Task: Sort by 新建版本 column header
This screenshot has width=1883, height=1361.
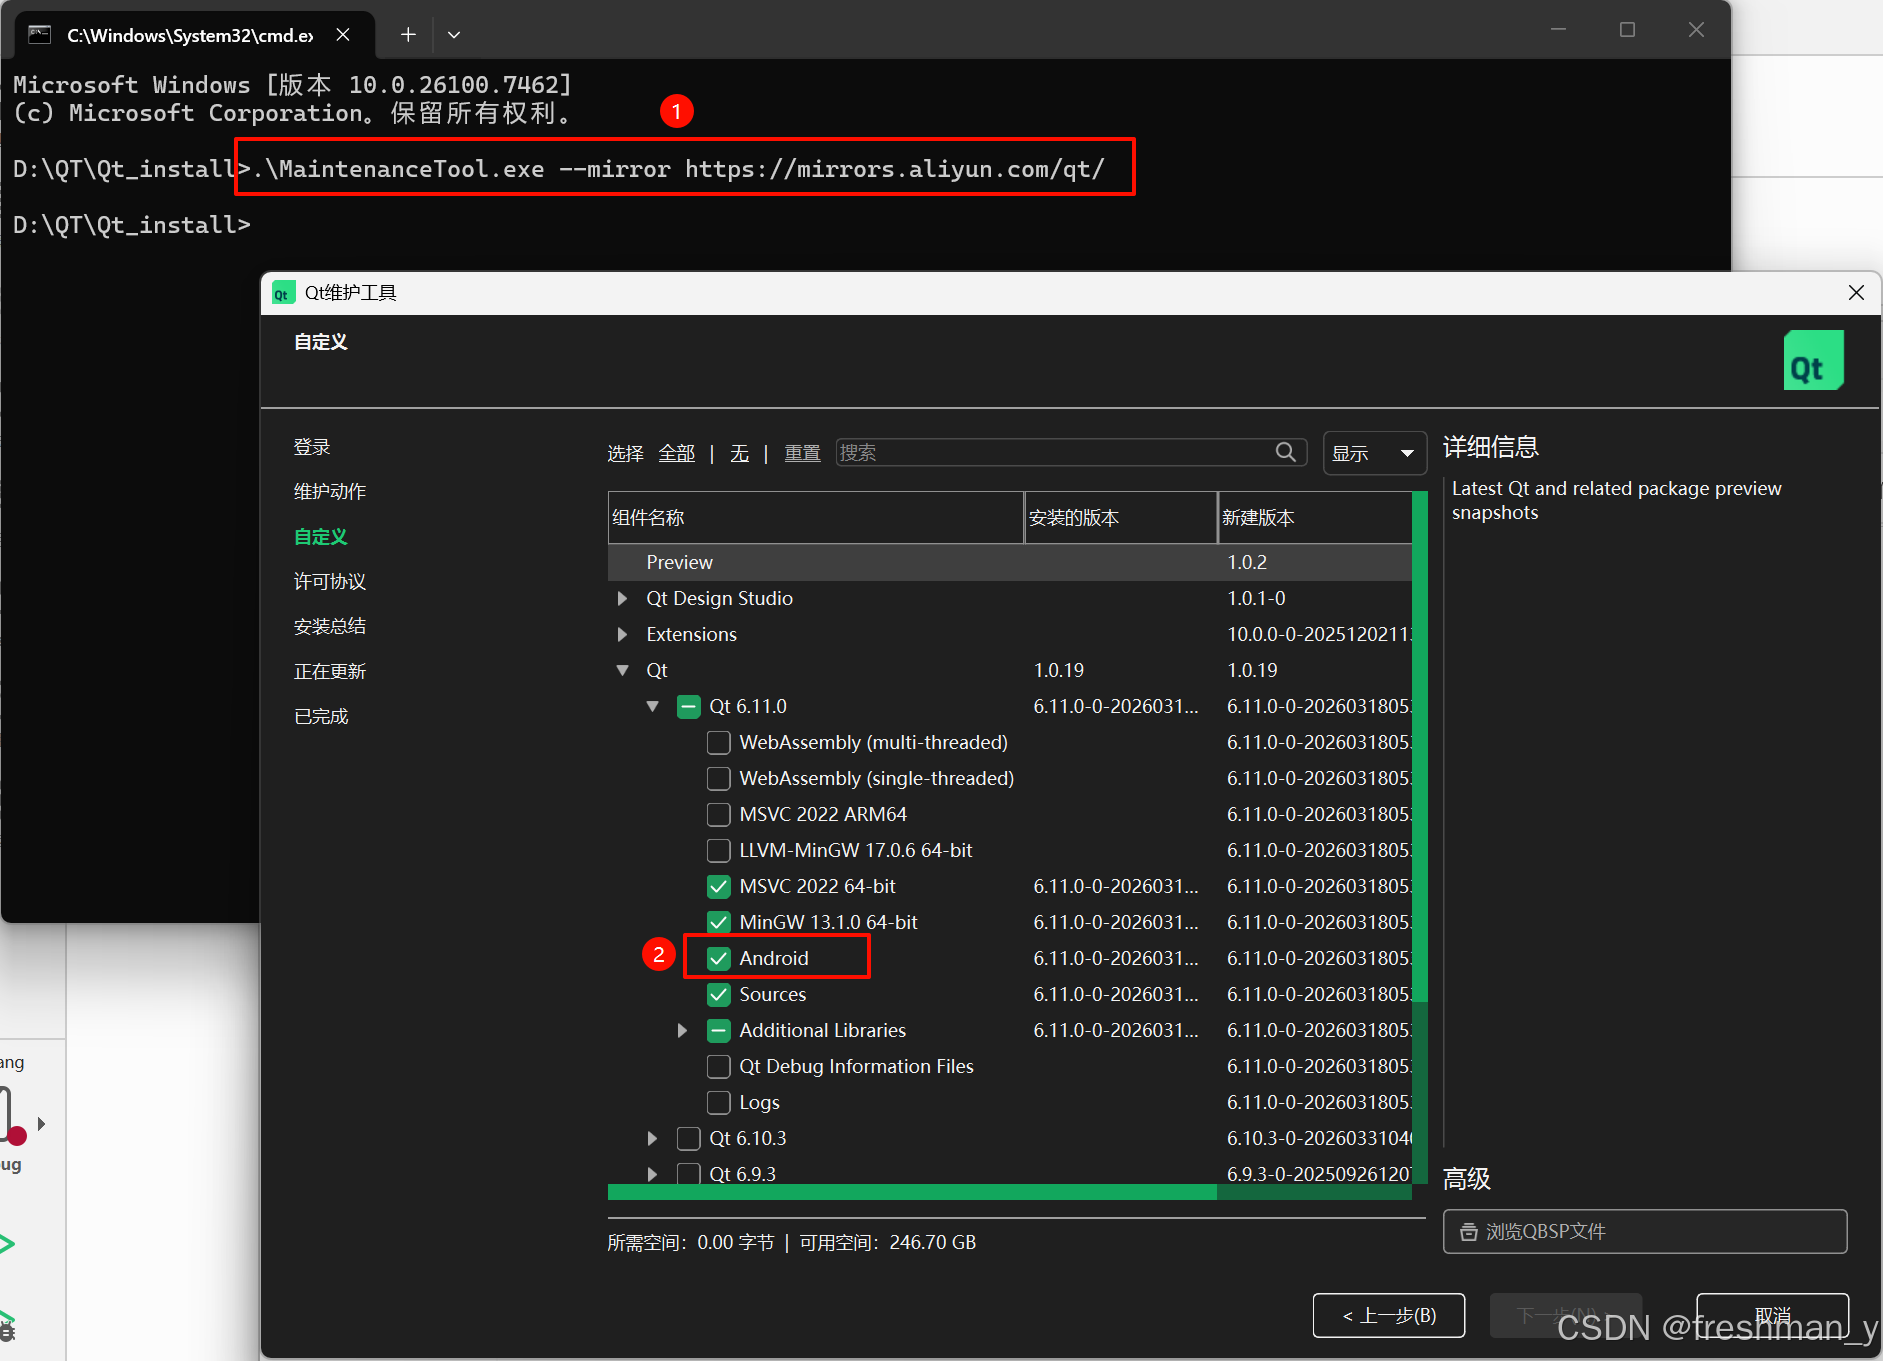Action: (1315, 517)
